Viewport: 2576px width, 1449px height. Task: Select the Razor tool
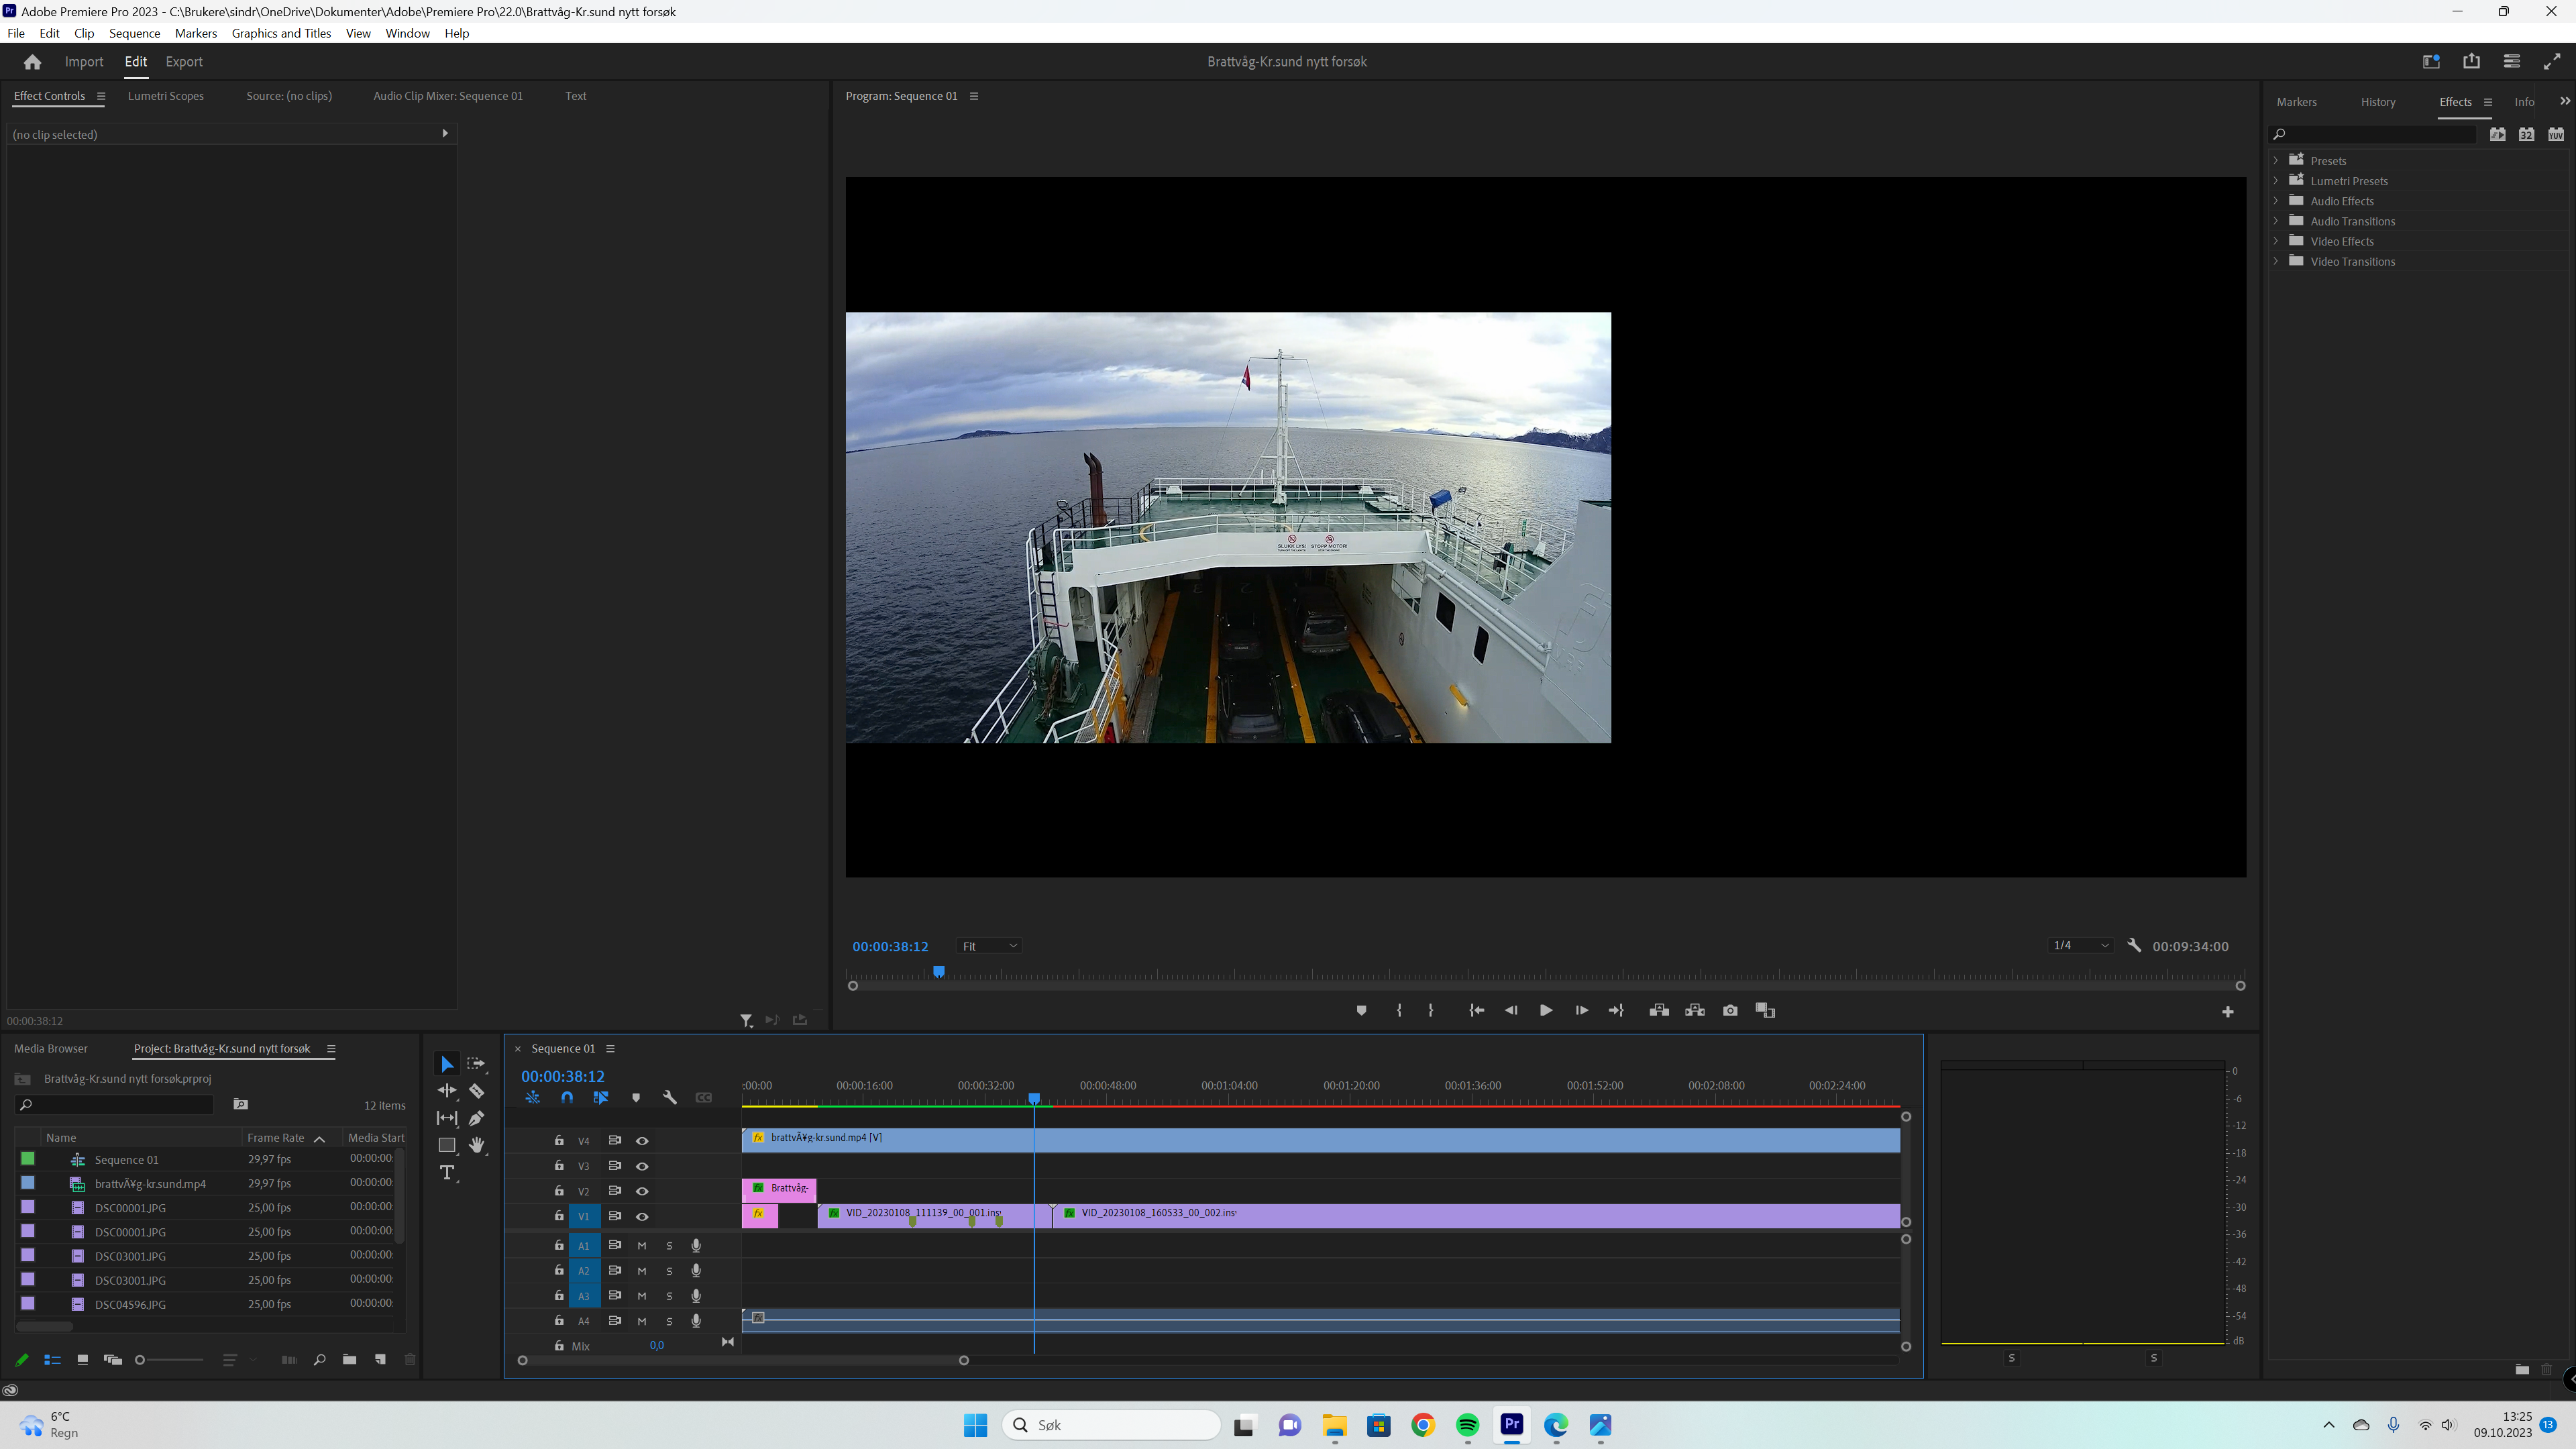click(477, 1091)
